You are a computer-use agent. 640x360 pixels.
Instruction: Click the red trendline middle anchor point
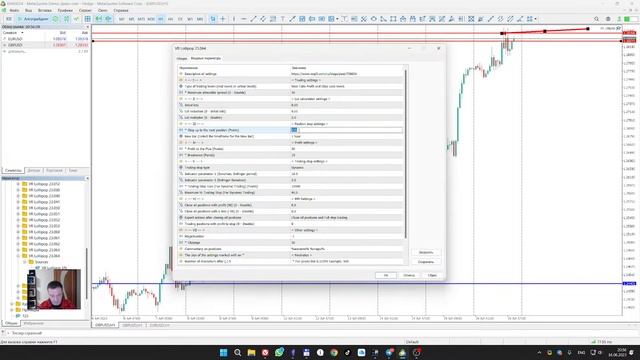pyautogui.click(x=544, y=31)
